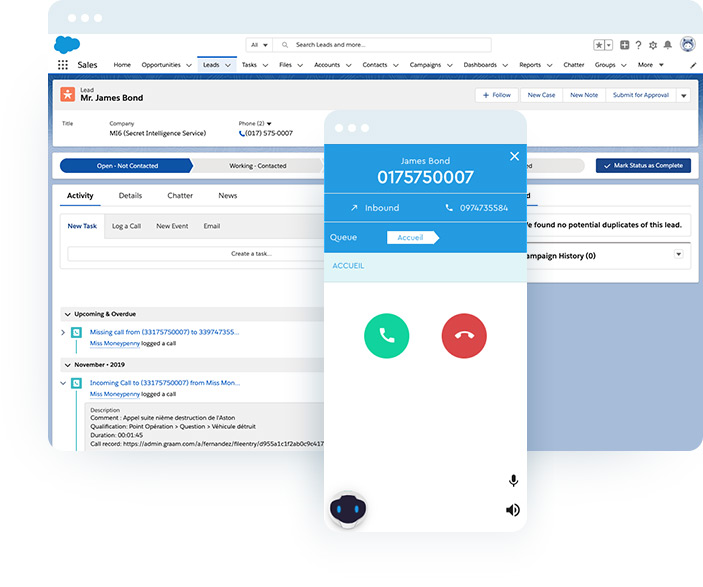
Task: Select the New Event tab
Action: click(172, 226)
